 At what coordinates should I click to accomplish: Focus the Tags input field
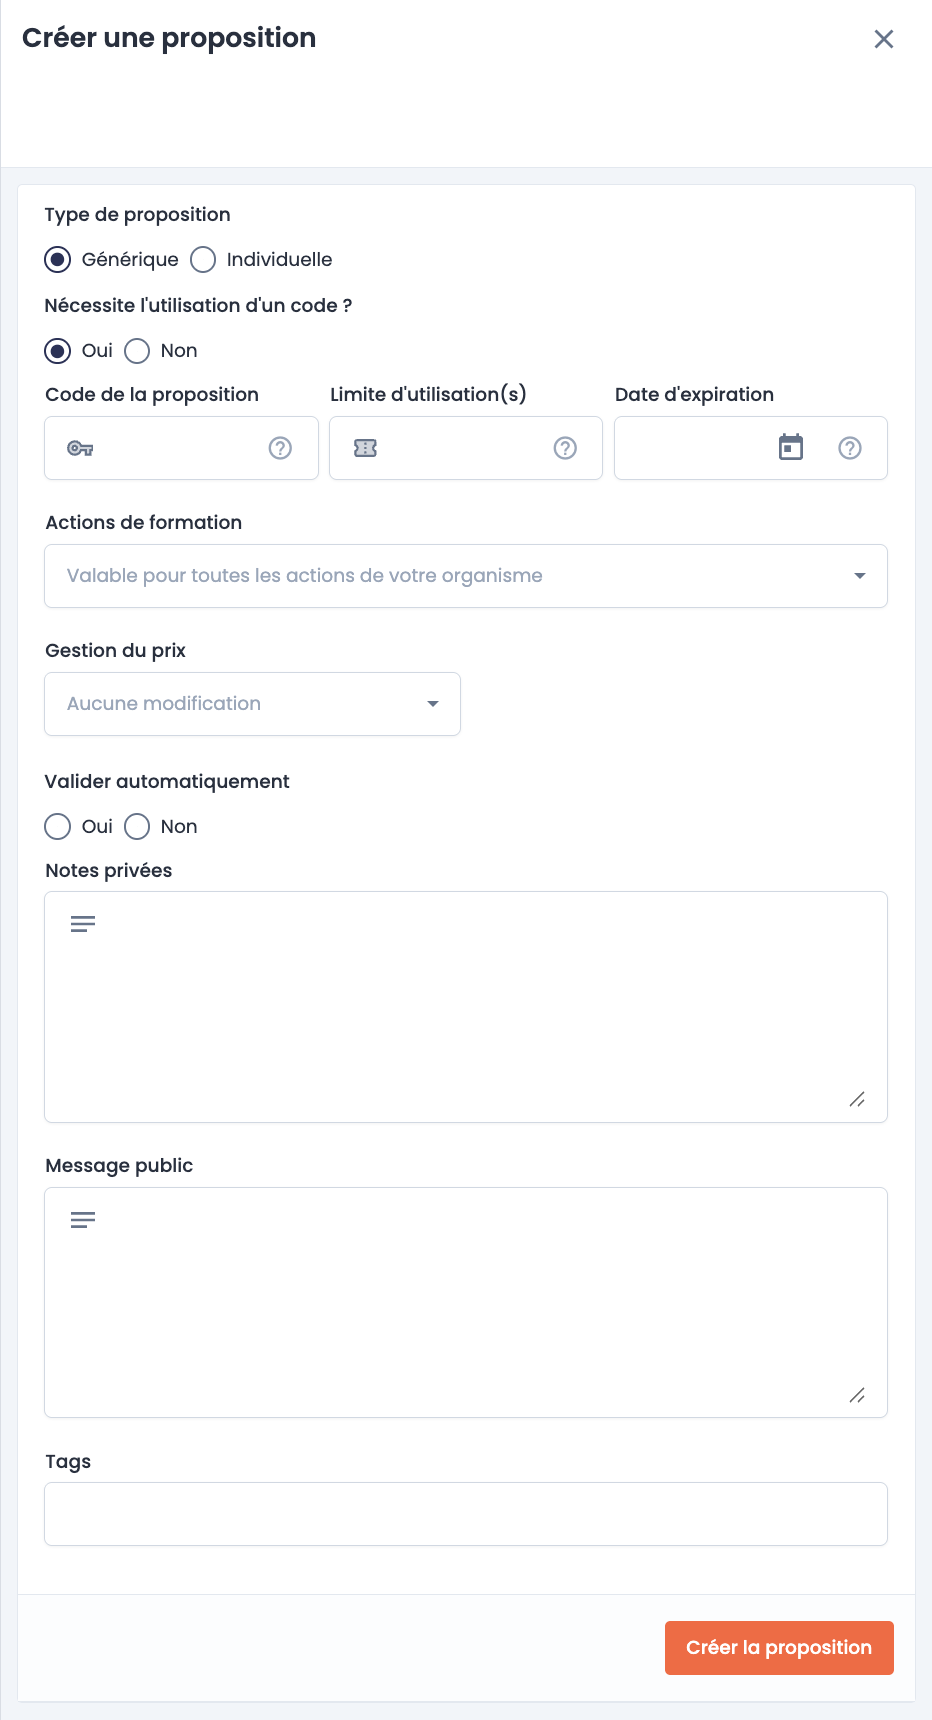click(x=466, y=1514)
